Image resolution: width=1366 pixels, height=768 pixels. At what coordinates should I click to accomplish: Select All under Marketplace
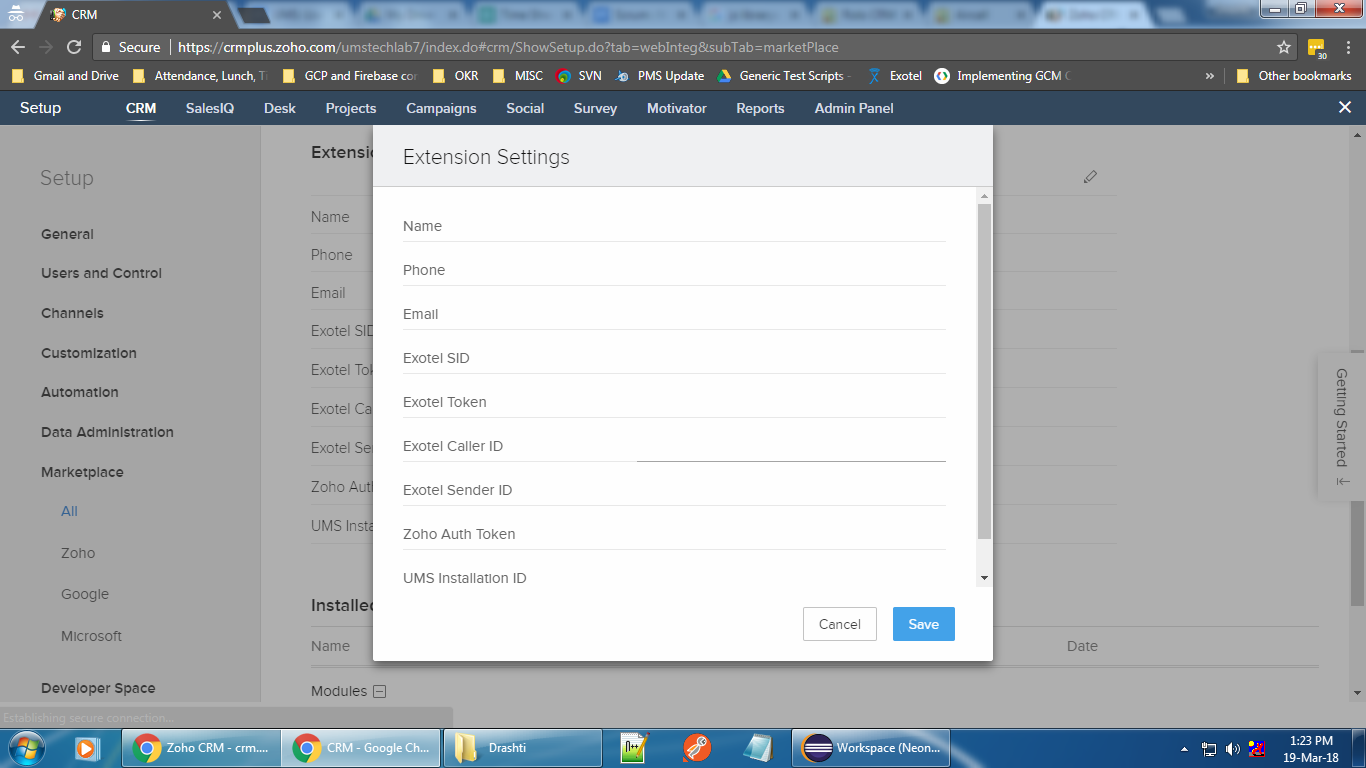click(69, 511)
